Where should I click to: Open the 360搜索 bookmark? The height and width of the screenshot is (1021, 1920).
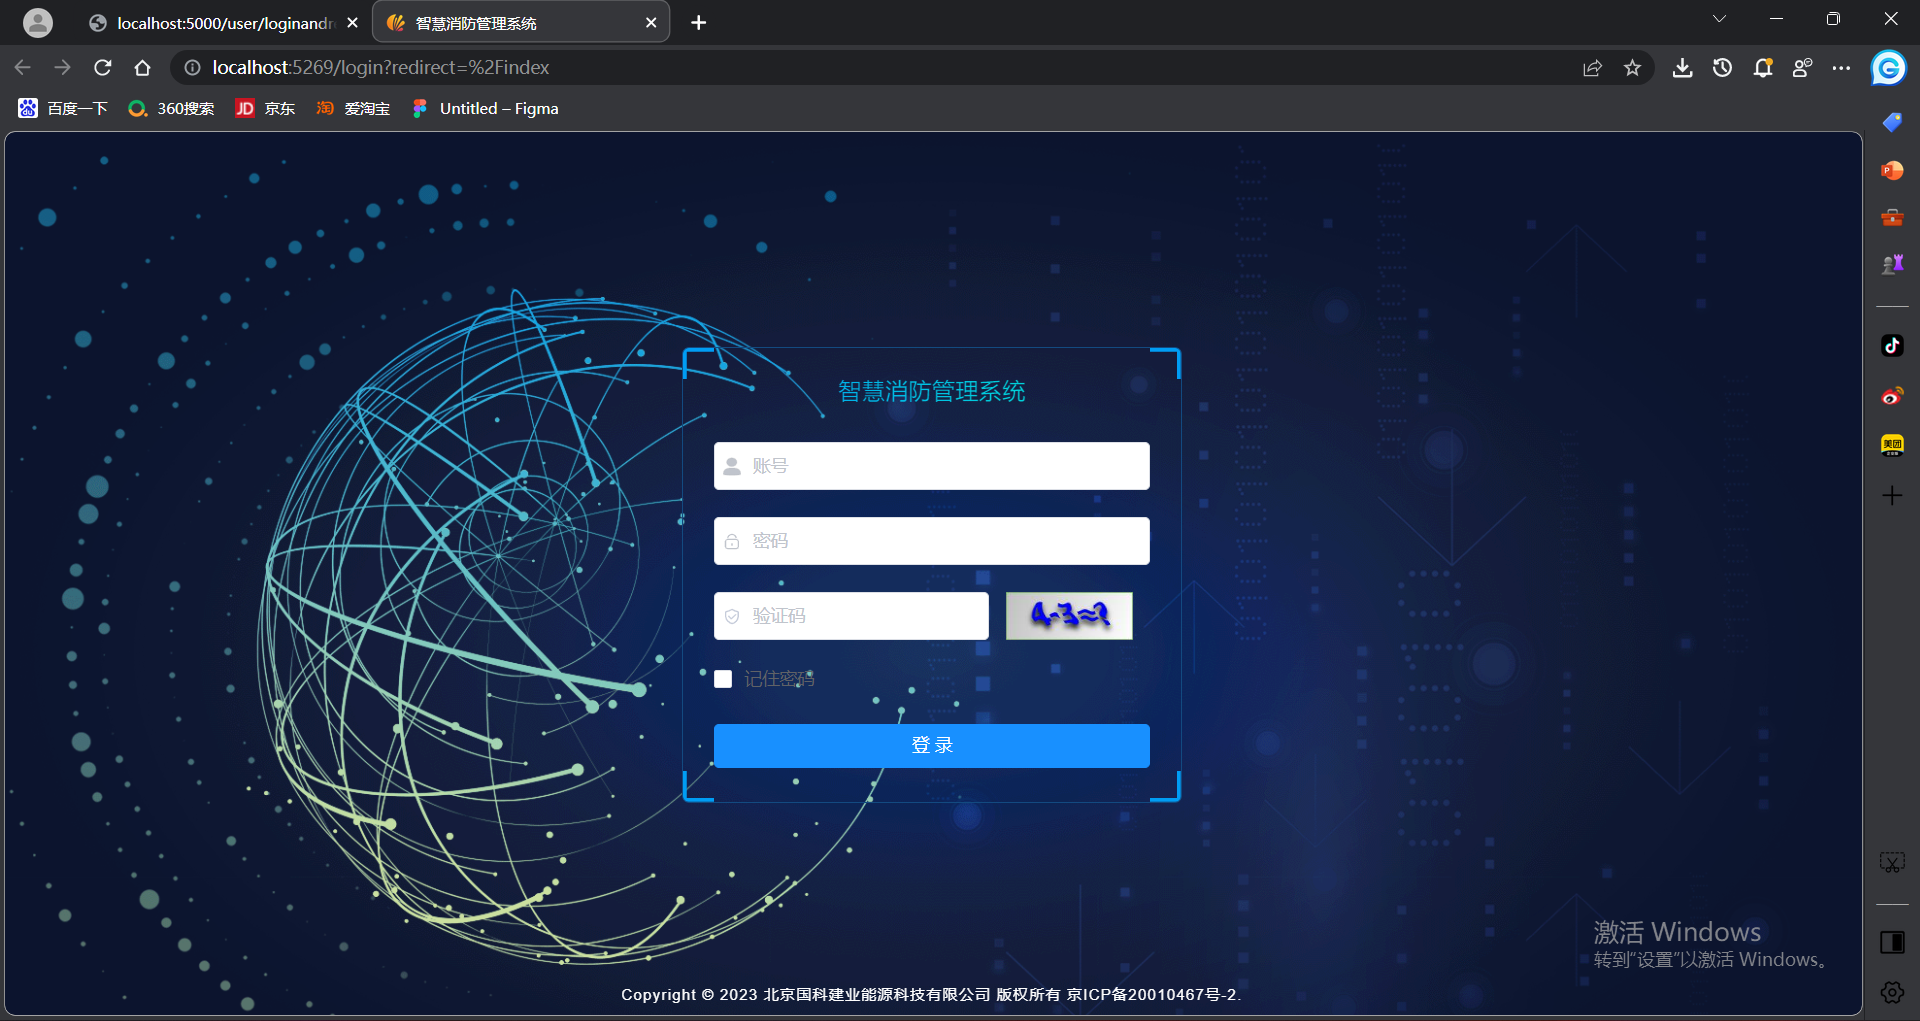click(171, 108)
